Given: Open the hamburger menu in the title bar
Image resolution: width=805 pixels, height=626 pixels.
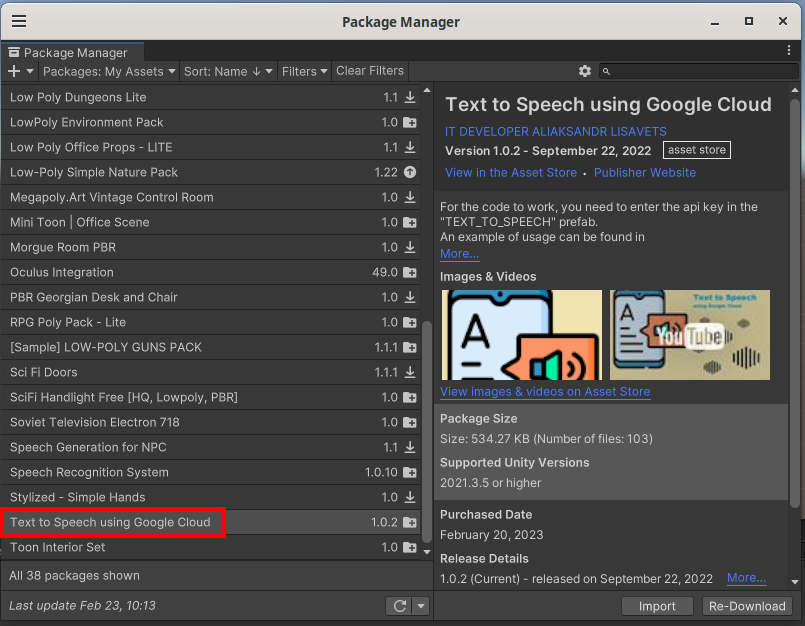Looking at the screenshot, I should pyautogui.click(x=19, y=21).
